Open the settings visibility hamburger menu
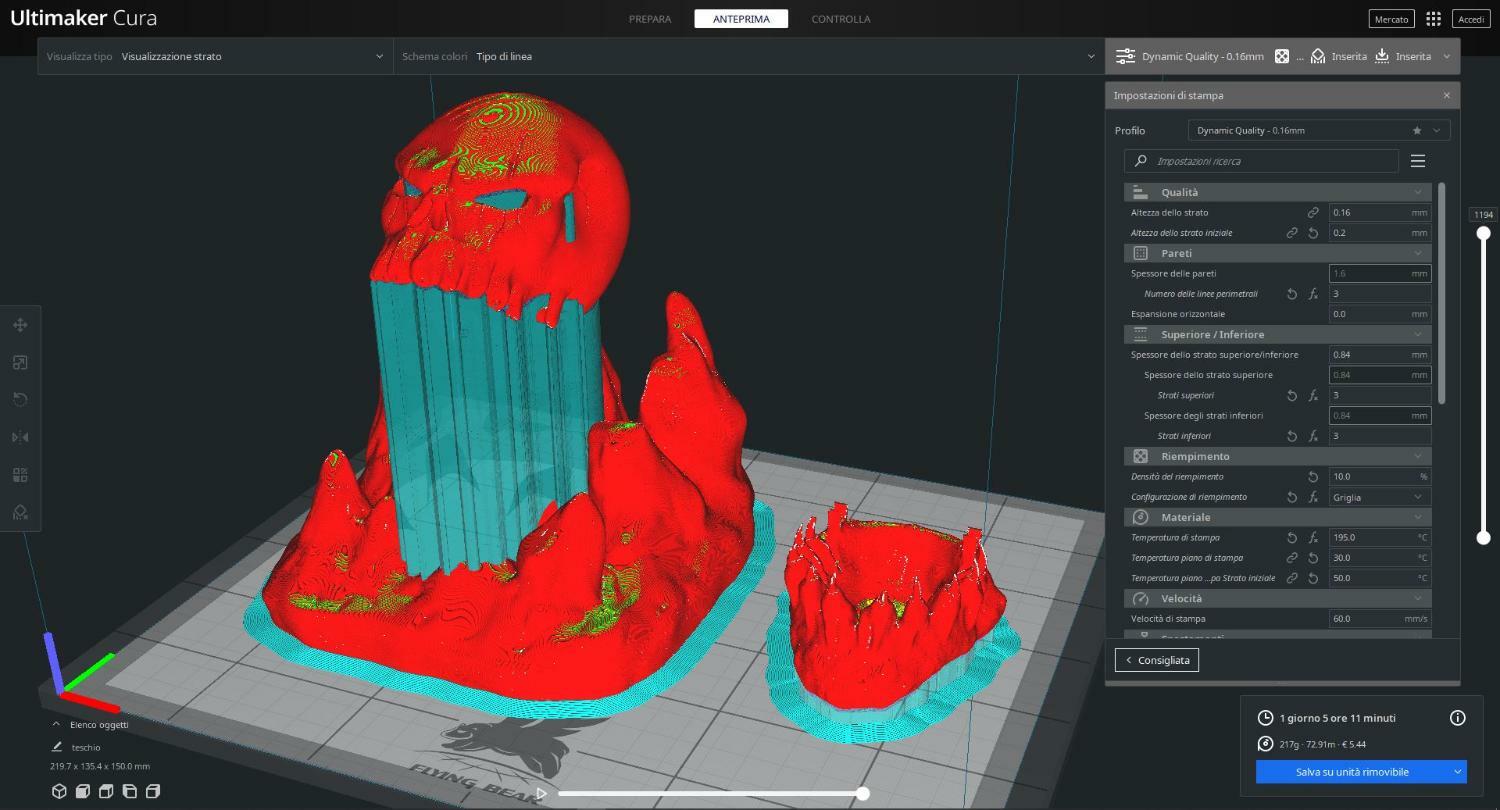1500x810 pixels. [x=1417, y=161]
